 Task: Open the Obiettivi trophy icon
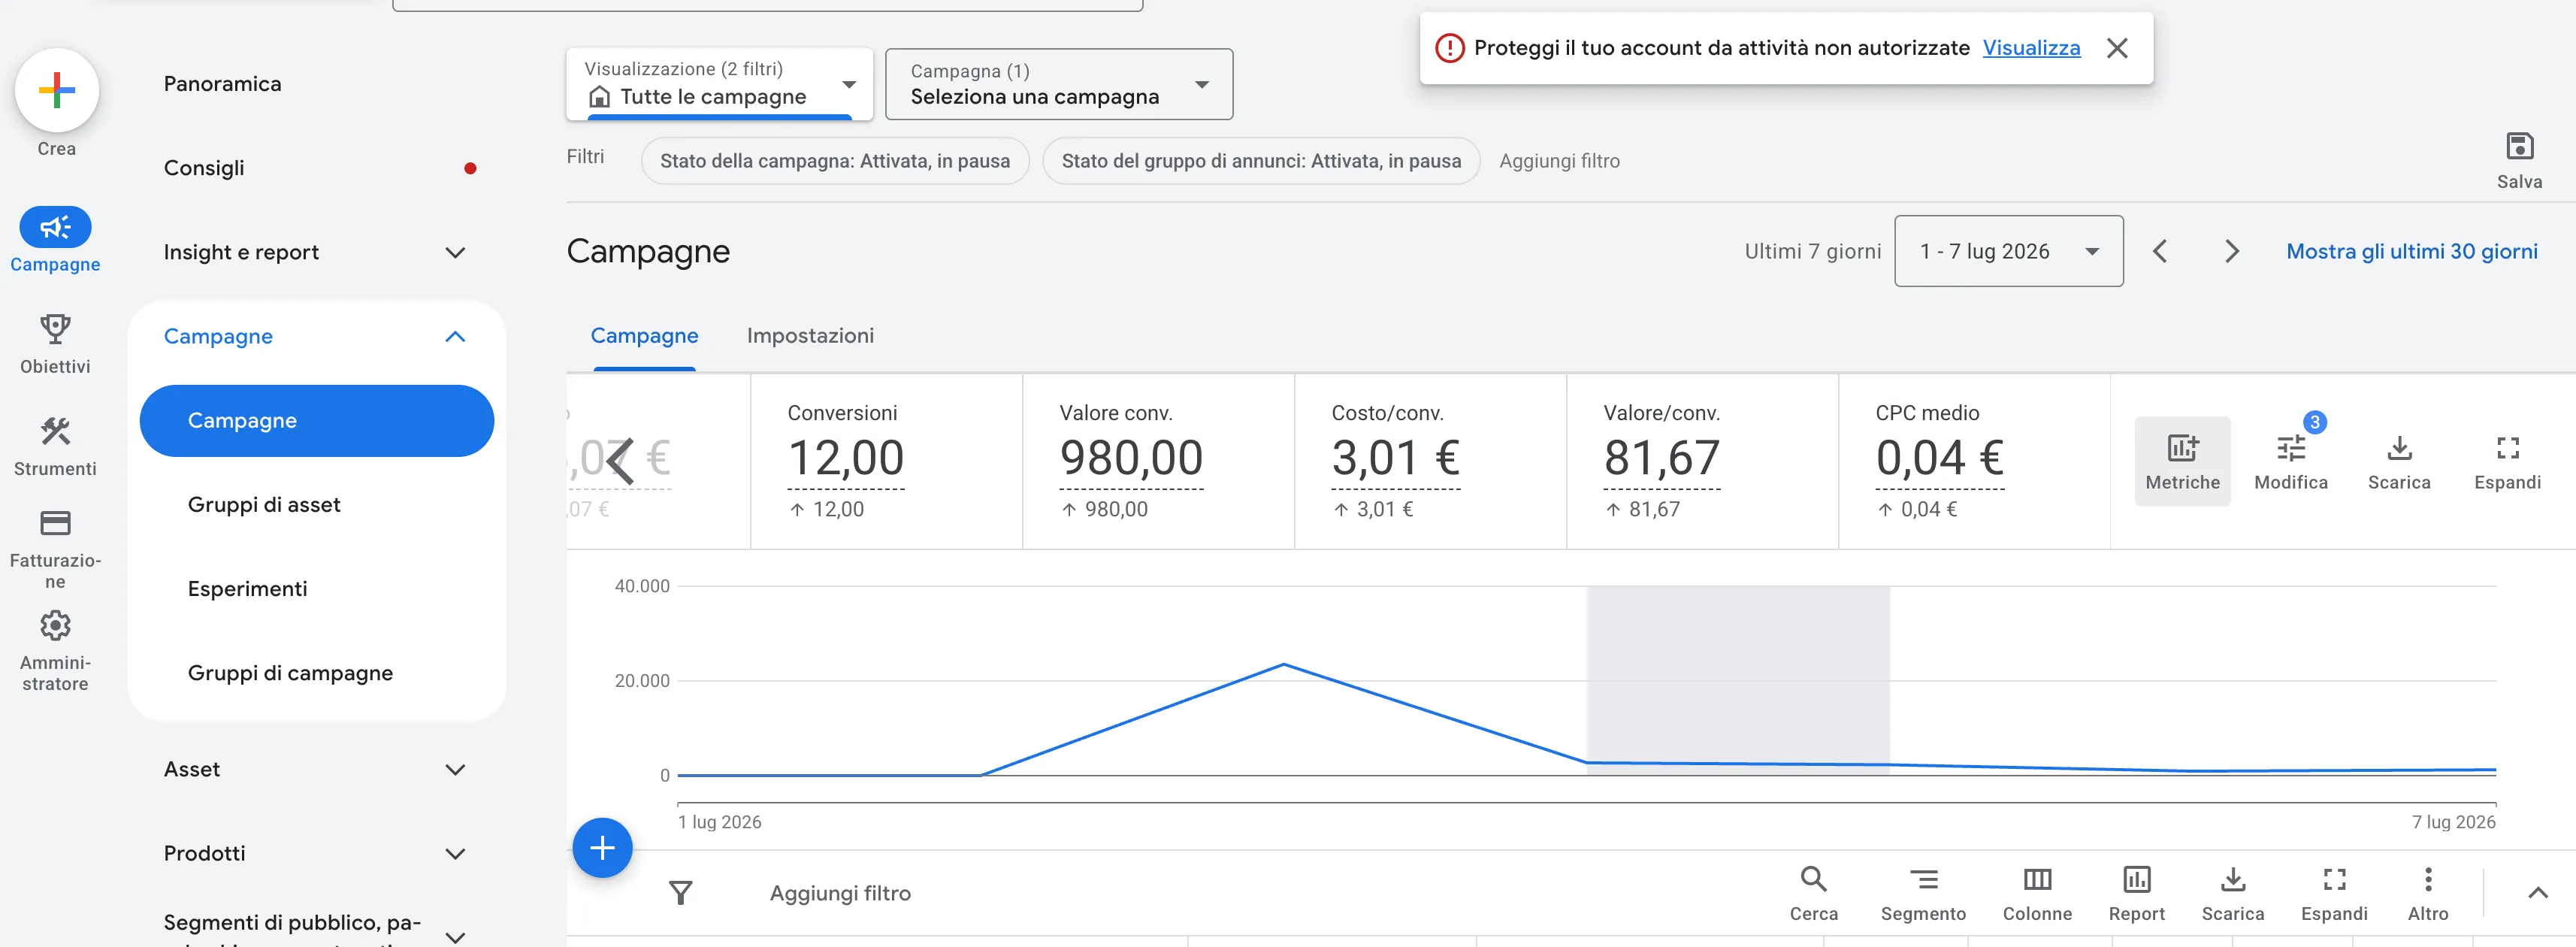point(55,328)
